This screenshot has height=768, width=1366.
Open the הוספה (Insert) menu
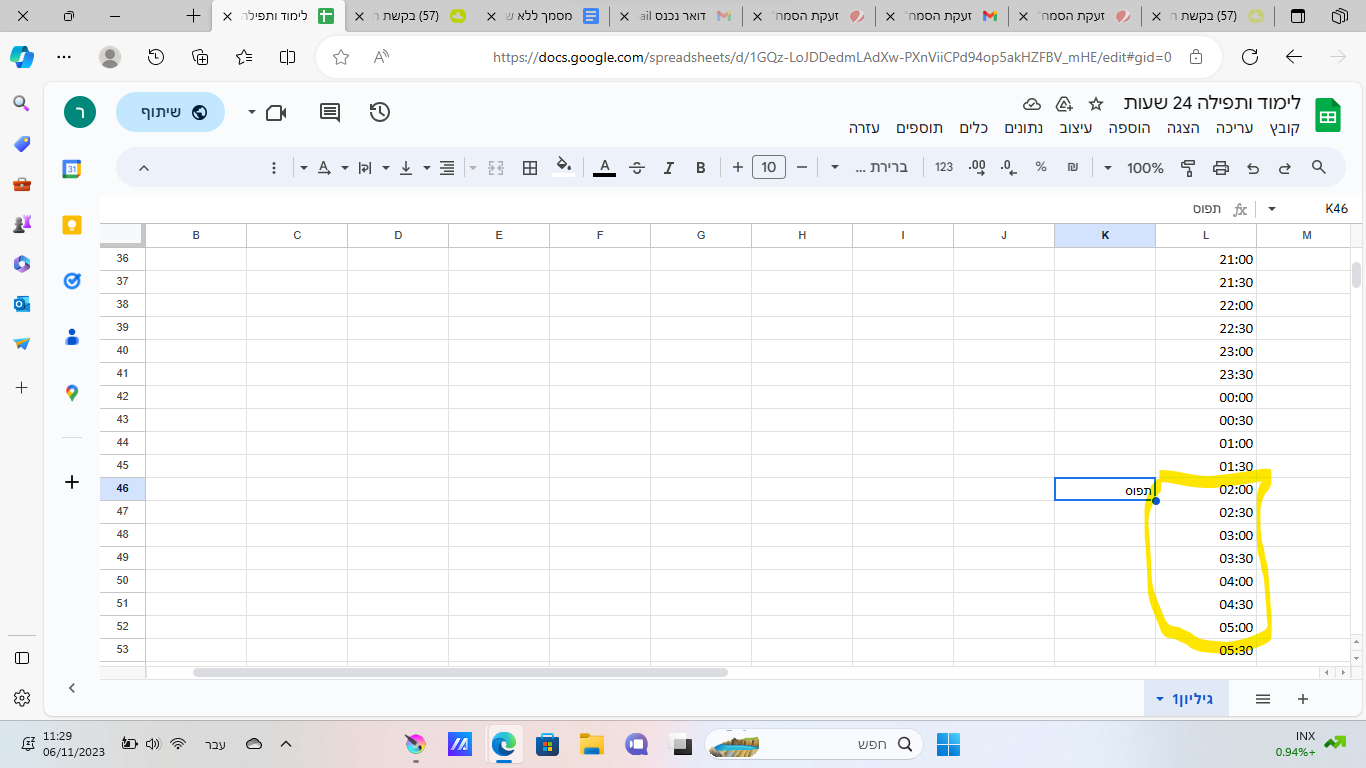(1127, 128)
